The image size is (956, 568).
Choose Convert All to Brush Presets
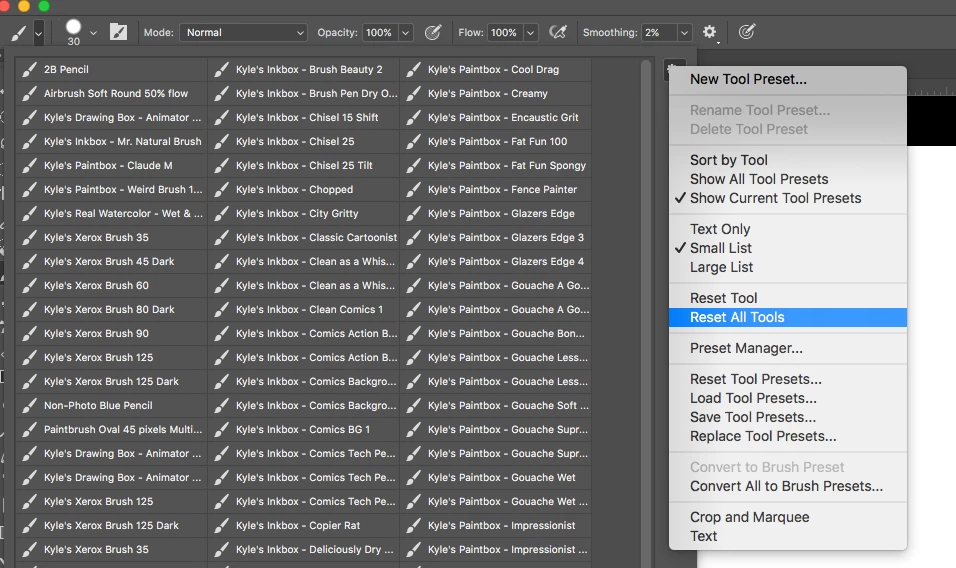[788, 486]
